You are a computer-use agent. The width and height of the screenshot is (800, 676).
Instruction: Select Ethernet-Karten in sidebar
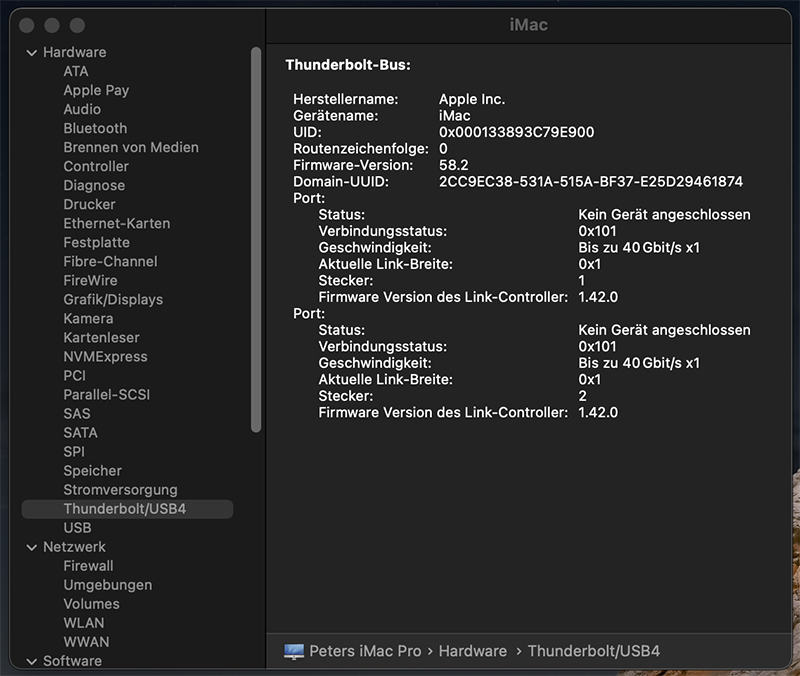click(x=116, y=223)
